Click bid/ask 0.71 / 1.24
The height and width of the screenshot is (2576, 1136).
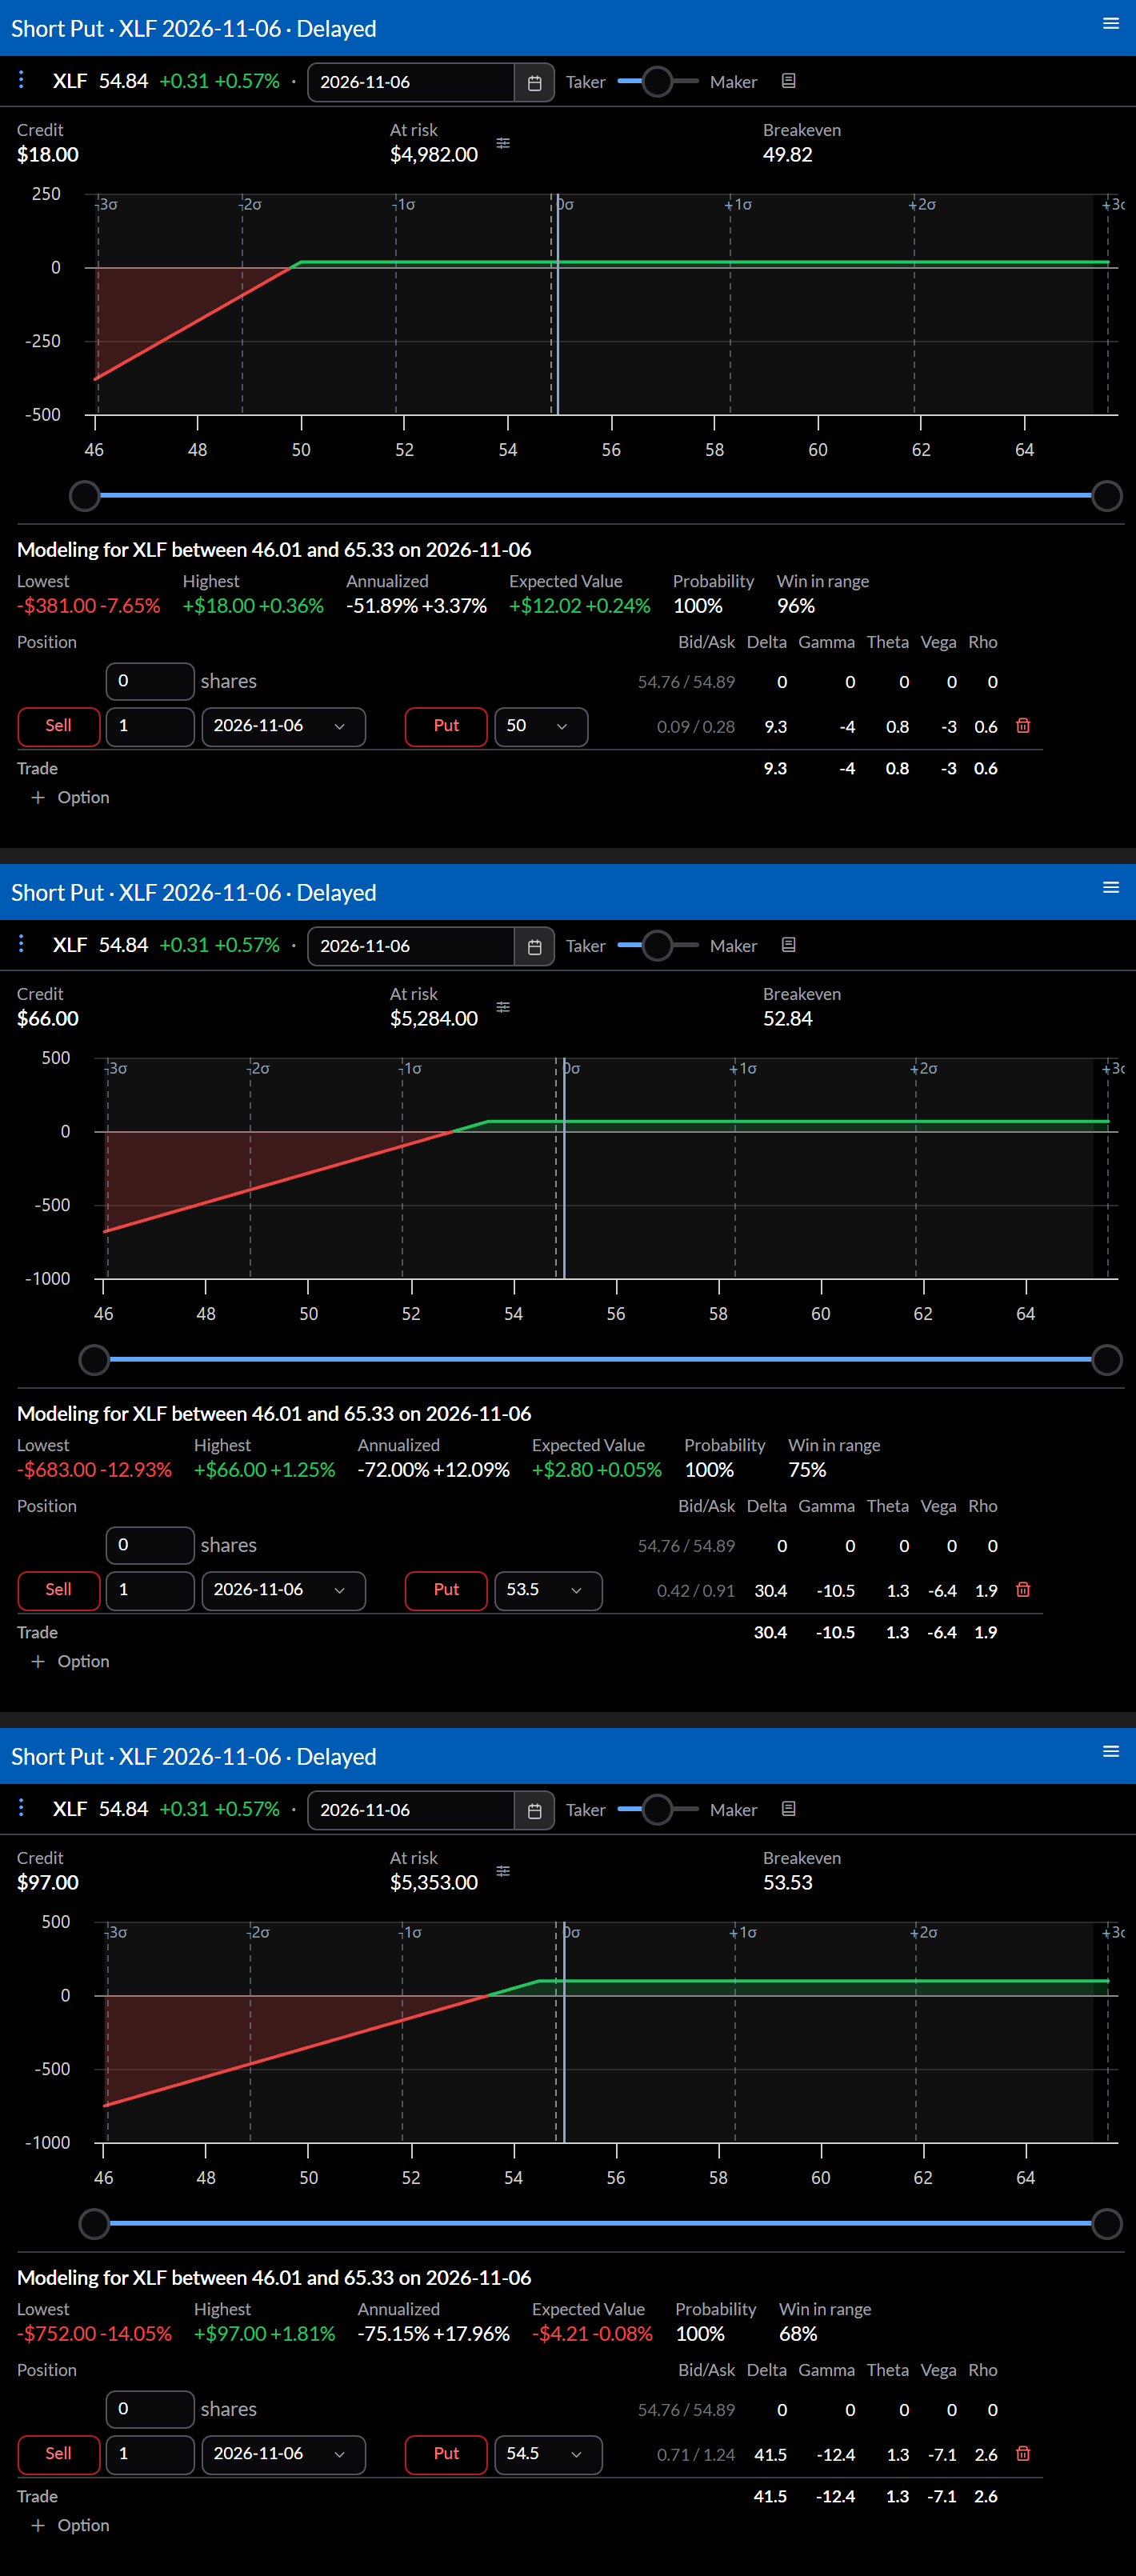coord(695,2455)
